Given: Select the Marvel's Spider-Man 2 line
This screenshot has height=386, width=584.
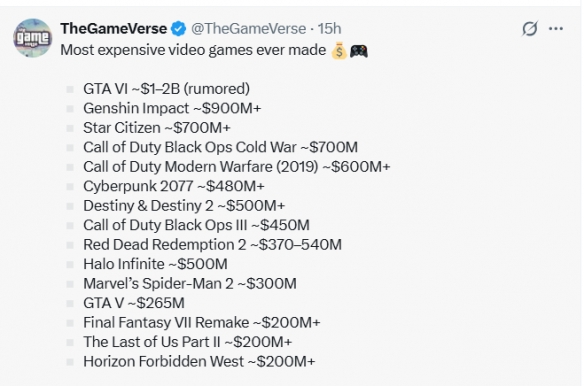Looking at the screenshot, I should point(190,284).
